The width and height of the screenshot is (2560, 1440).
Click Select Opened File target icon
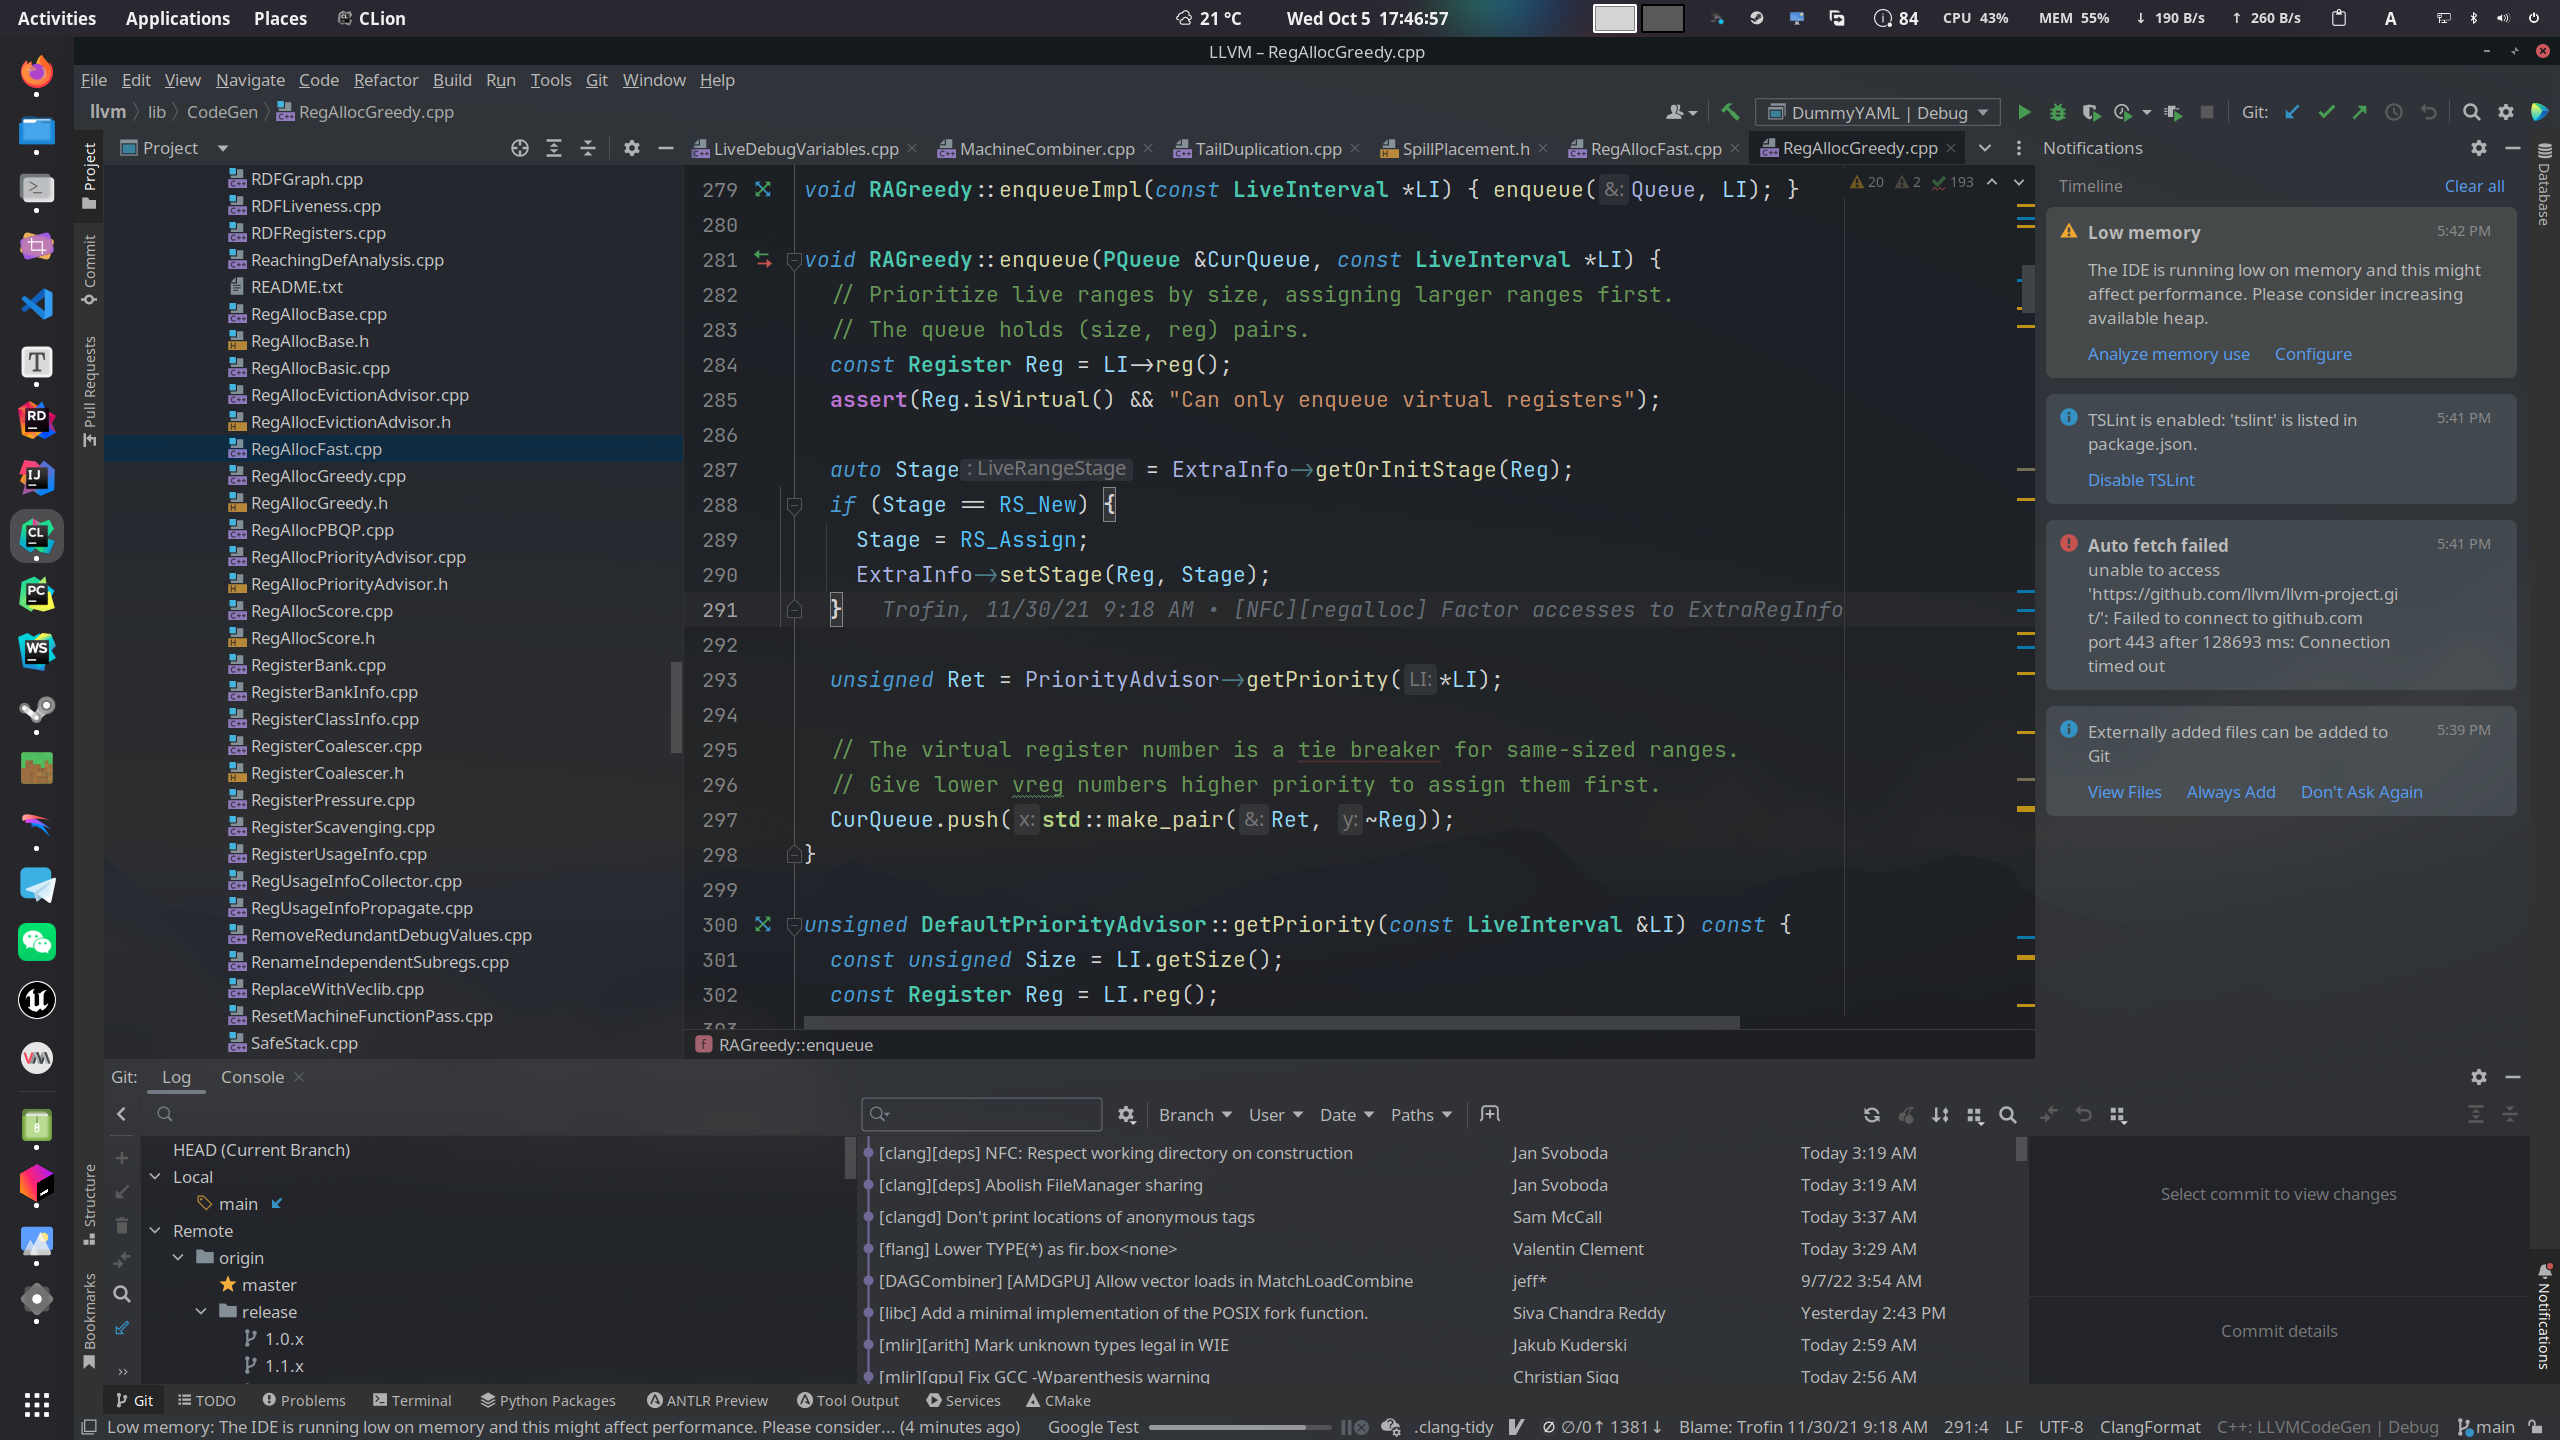(x=519, y=148)
